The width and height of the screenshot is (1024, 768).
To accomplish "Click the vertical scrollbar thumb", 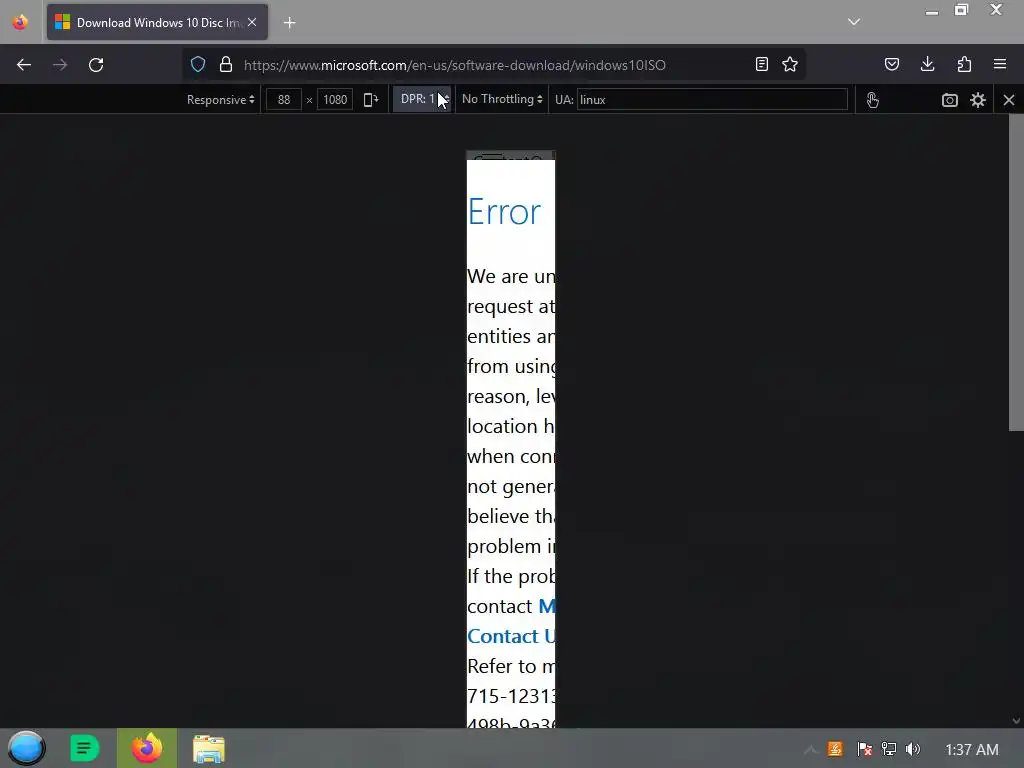I will (1016, 272).
